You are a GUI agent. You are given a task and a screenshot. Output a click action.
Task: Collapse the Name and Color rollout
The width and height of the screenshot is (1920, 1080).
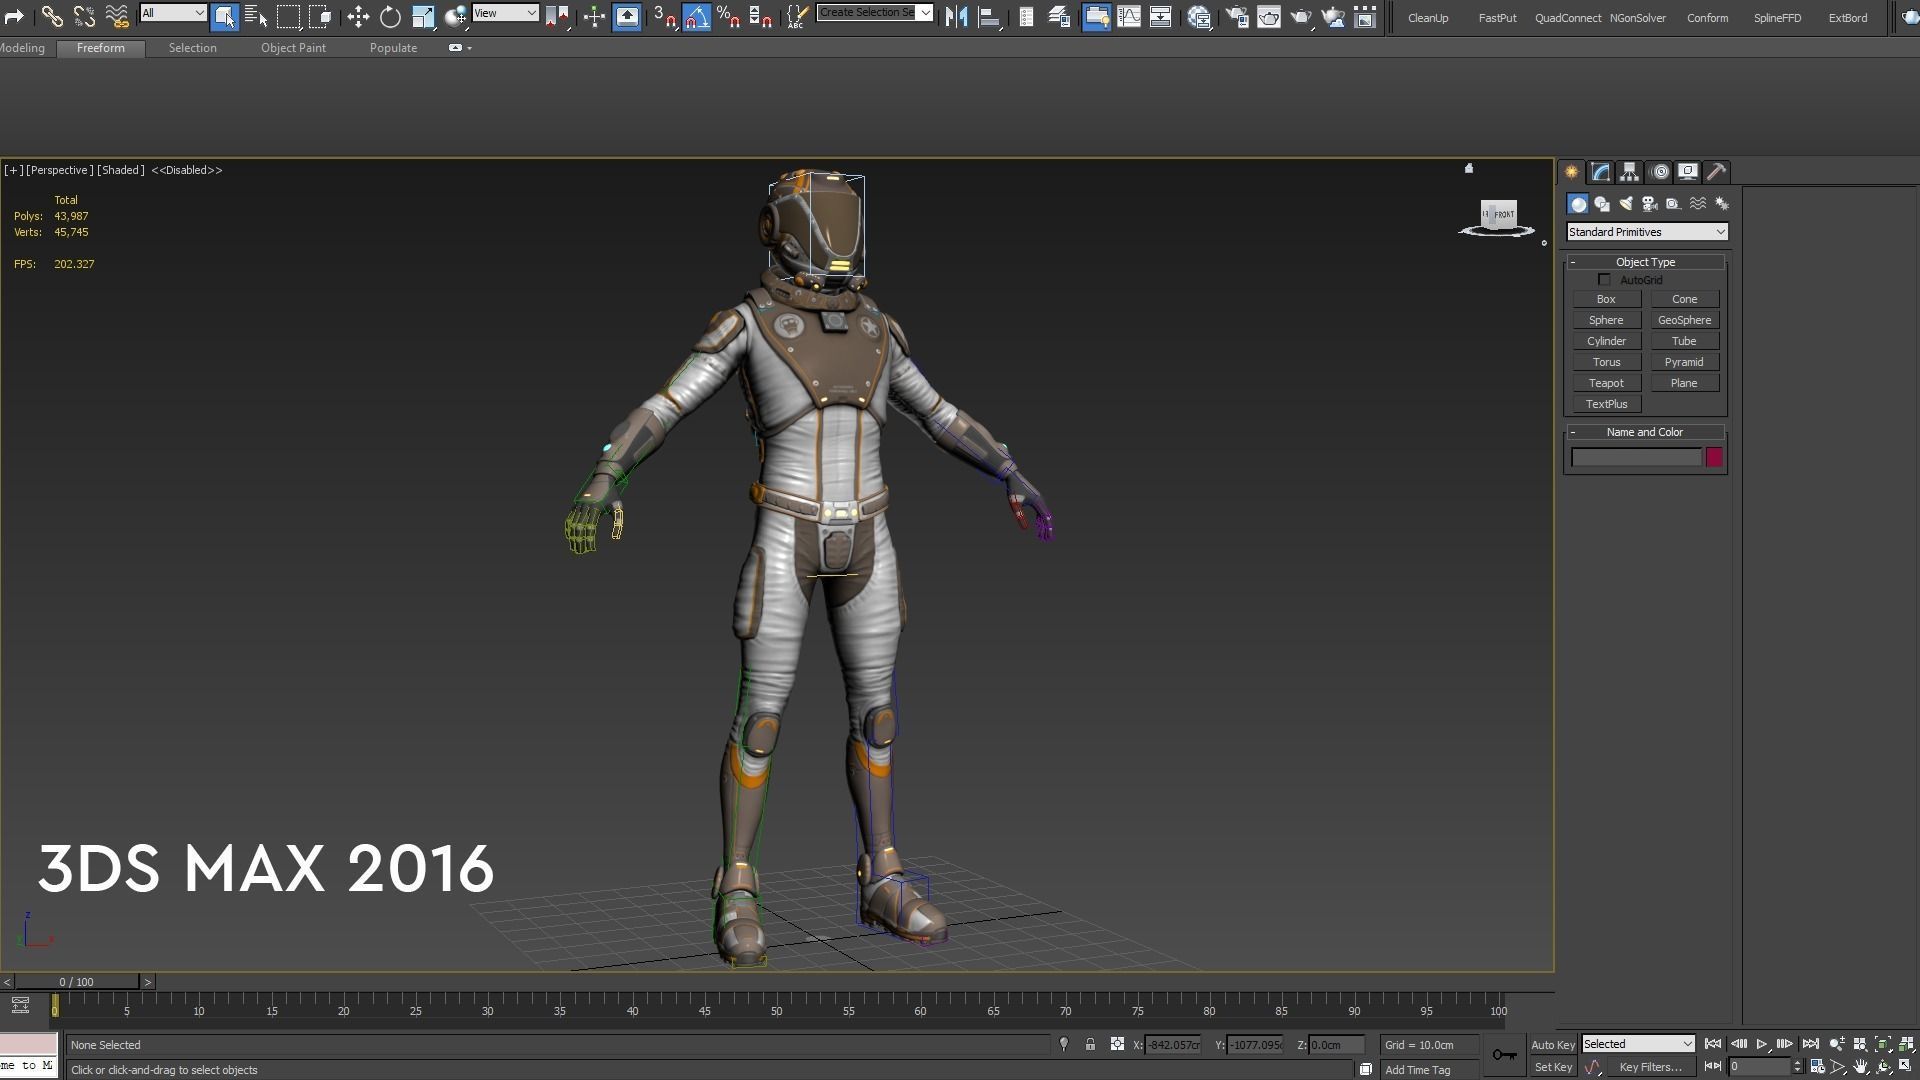click(1645, 432)
